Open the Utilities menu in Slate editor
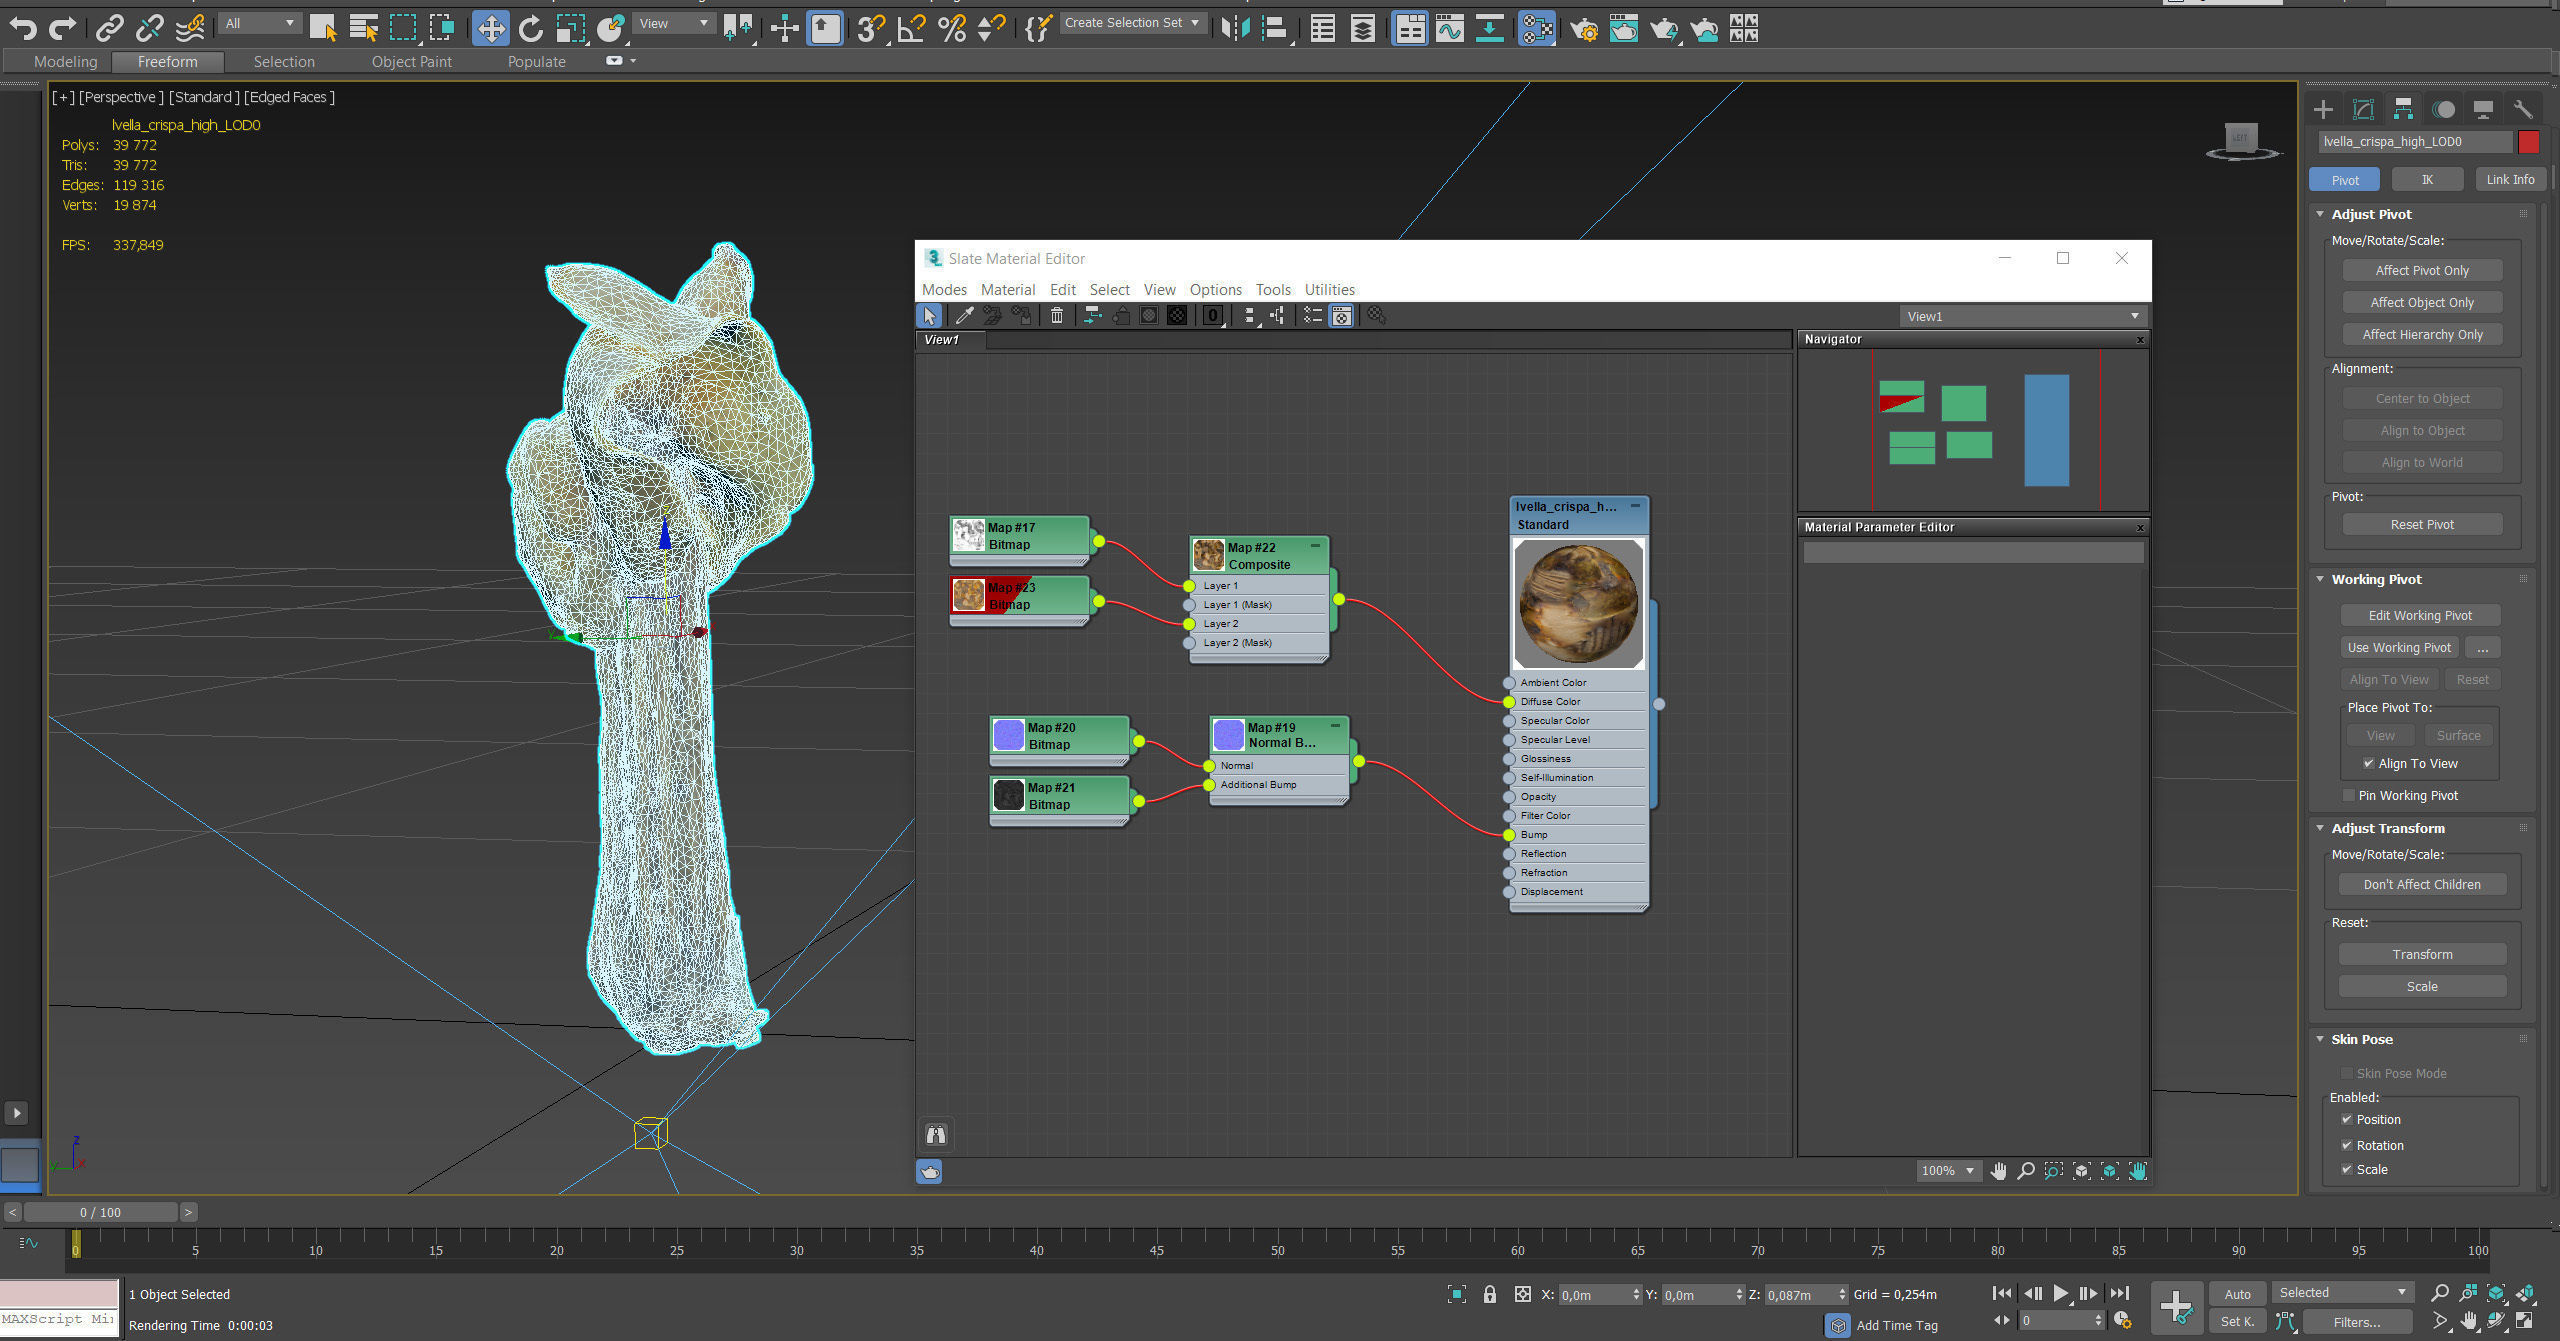2560x1341 pixels. coord(1329,289)
